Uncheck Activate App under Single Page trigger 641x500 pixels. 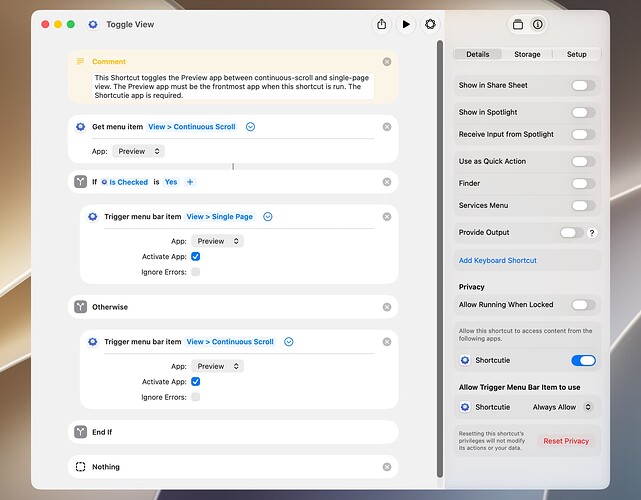[196, 256]
